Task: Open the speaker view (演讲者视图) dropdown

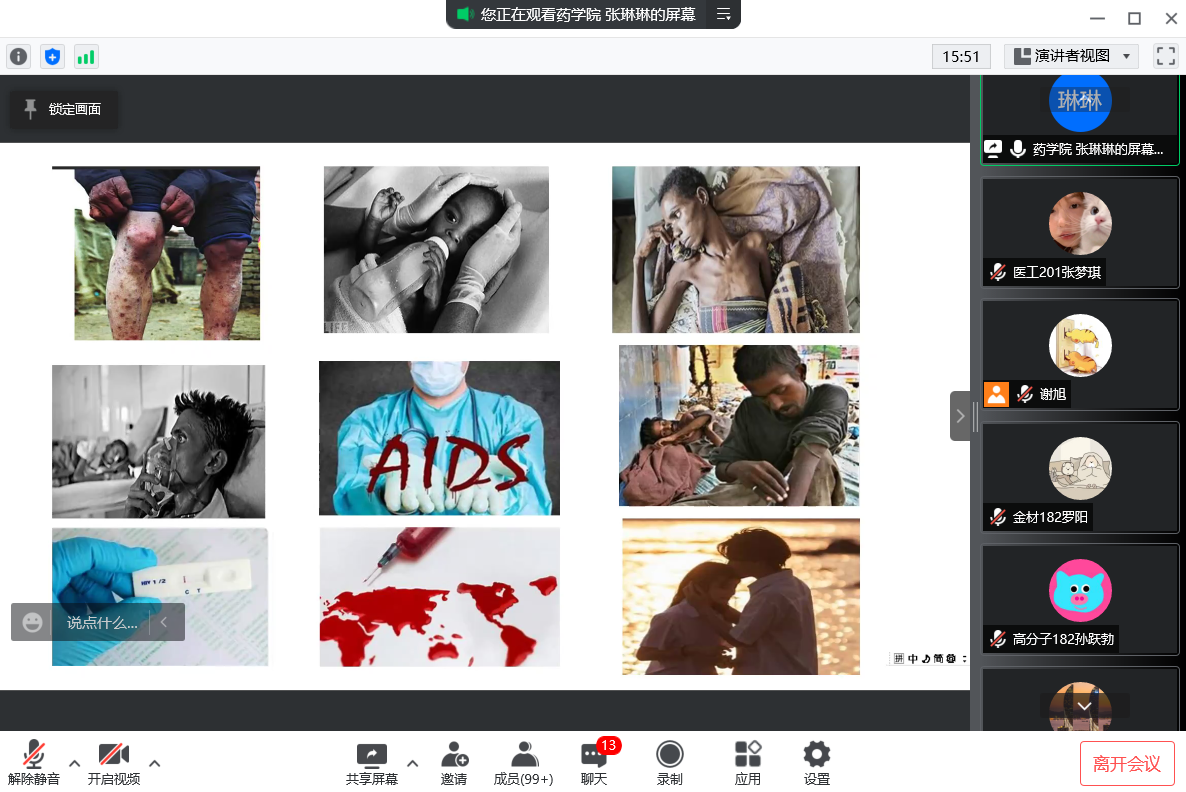Action: 1071,57
